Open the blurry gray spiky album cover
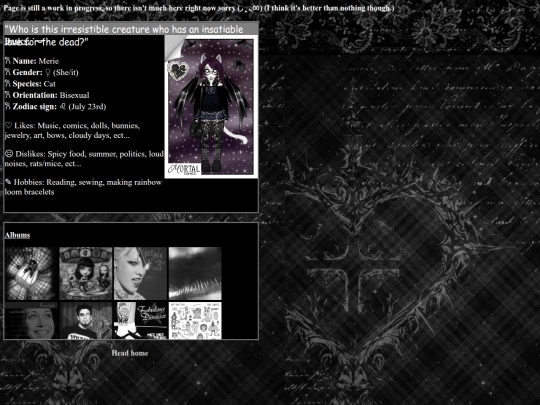 point(195,273)
